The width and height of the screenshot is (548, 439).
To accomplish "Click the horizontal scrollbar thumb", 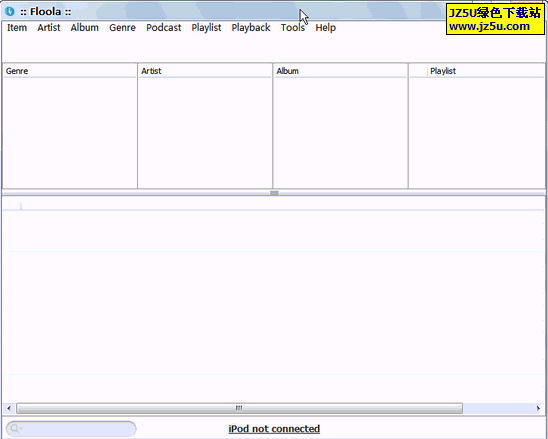I will [x=239, y=408].
